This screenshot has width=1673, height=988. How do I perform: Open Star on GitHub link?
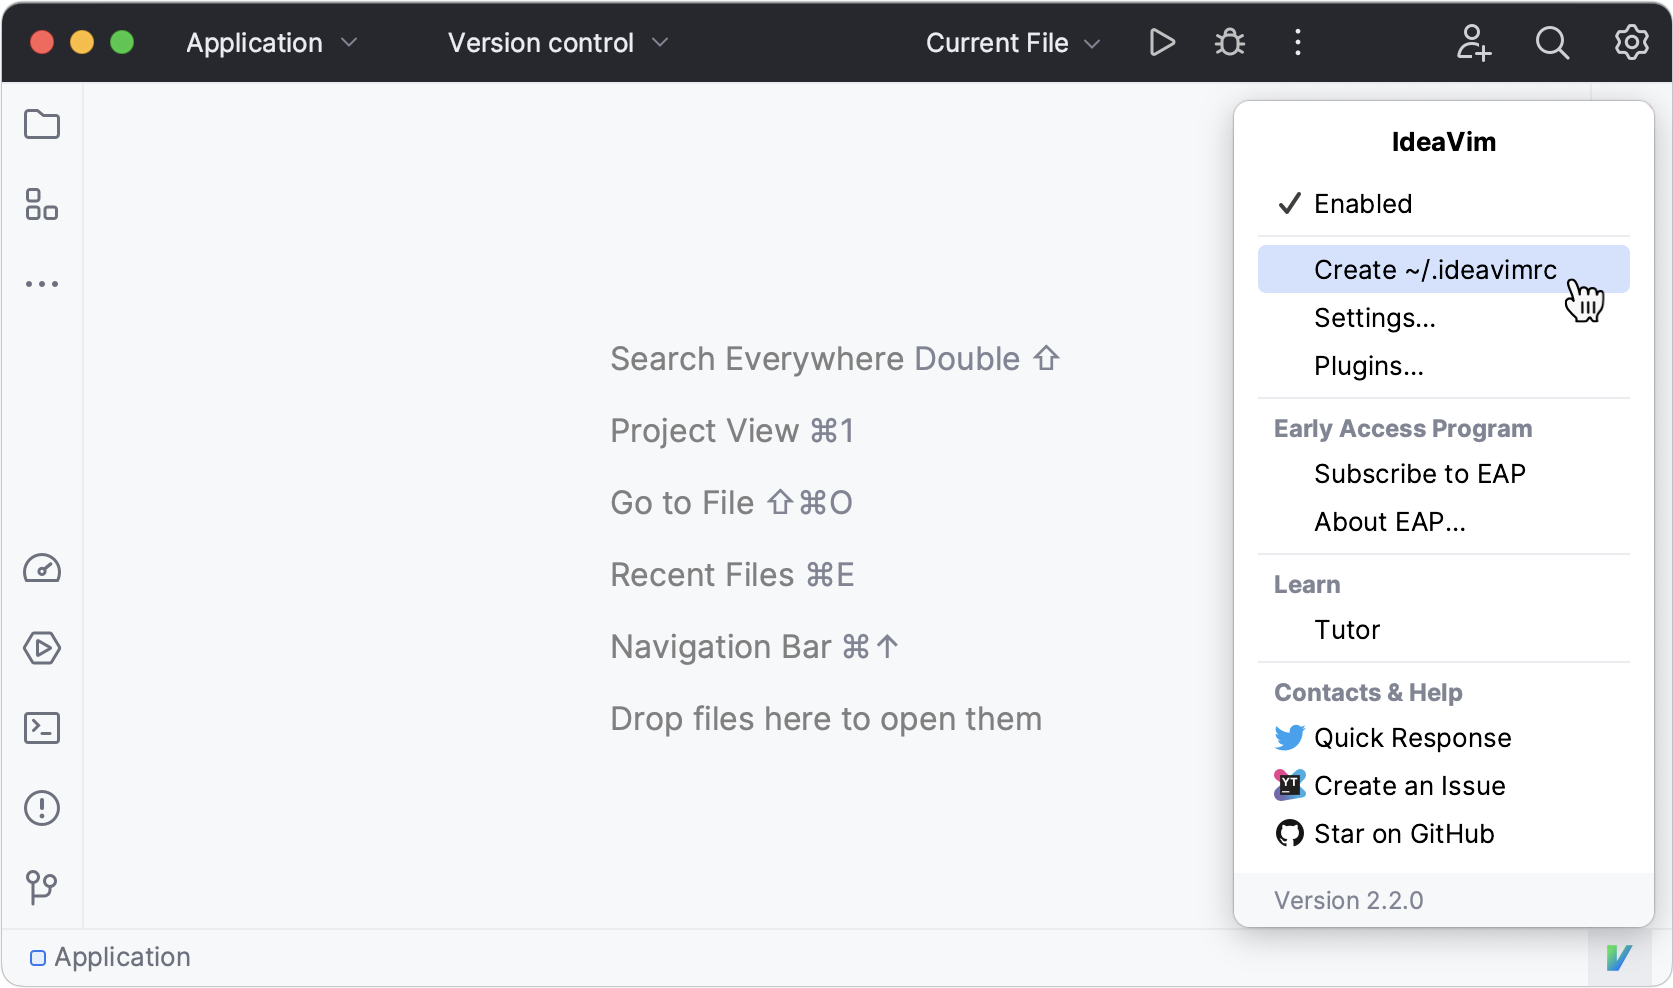pos(1444,834)
